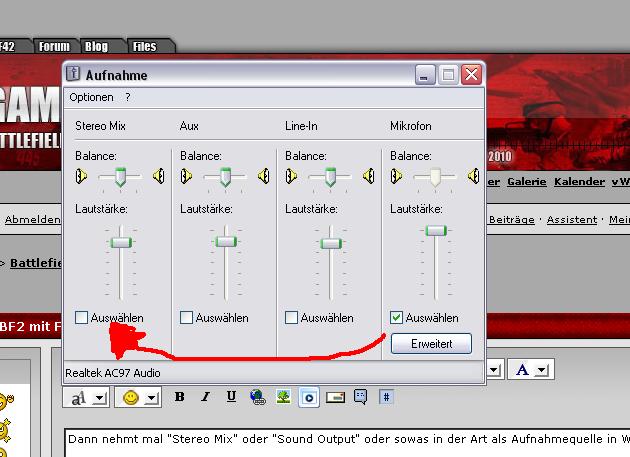630x457 pixels.
Task: Click the Underline formatting icon
Action: pyautogui.click(x=232, y=397)
